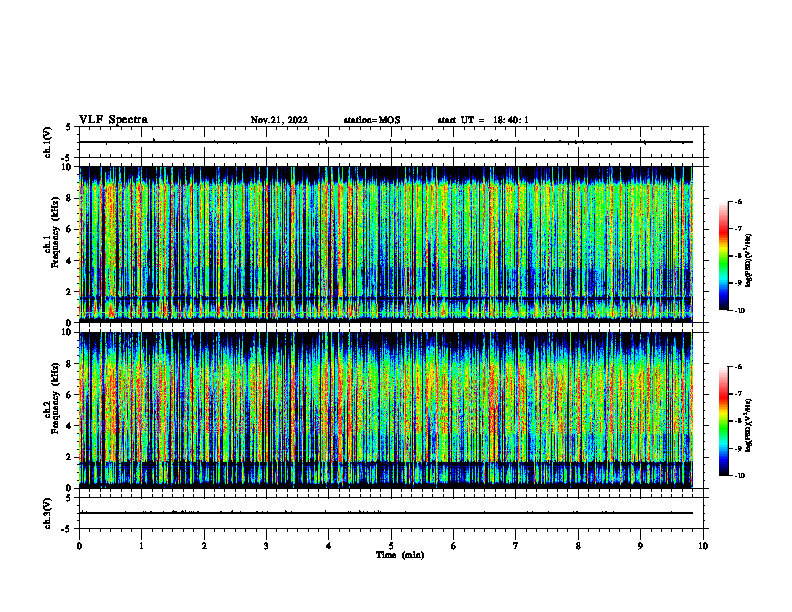Select the date text "Nov.21, 2022"

(279, 120)
